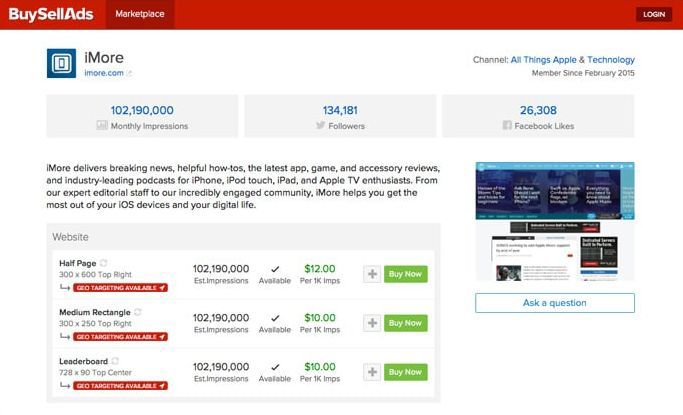Open the Technology channel link

pyautogui.click(x=611, y=60)
